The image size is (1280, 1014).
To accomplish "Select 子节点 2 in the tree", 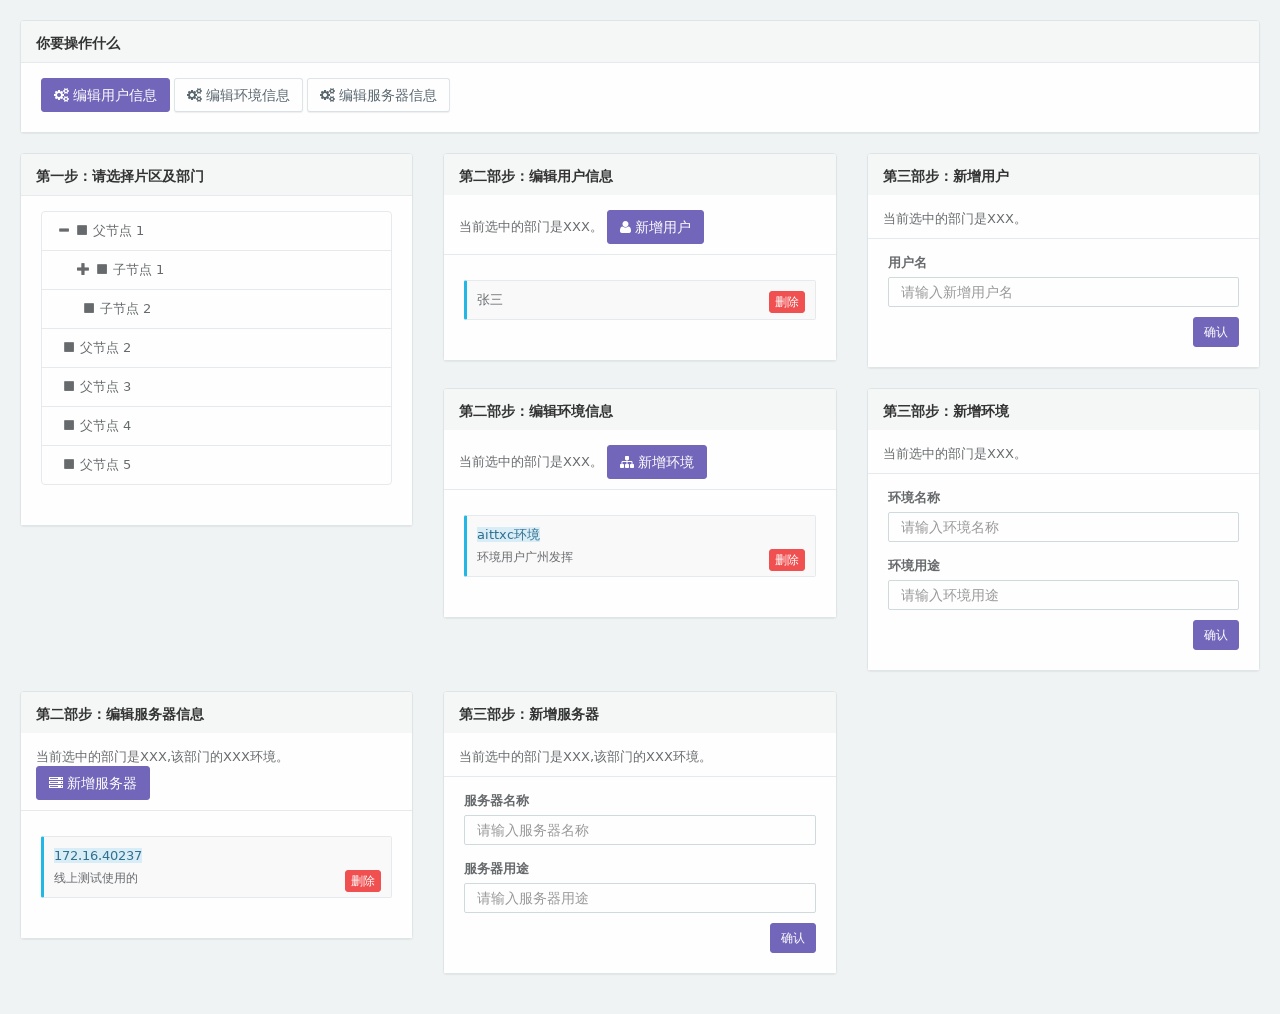I will [x=125, y=309].
